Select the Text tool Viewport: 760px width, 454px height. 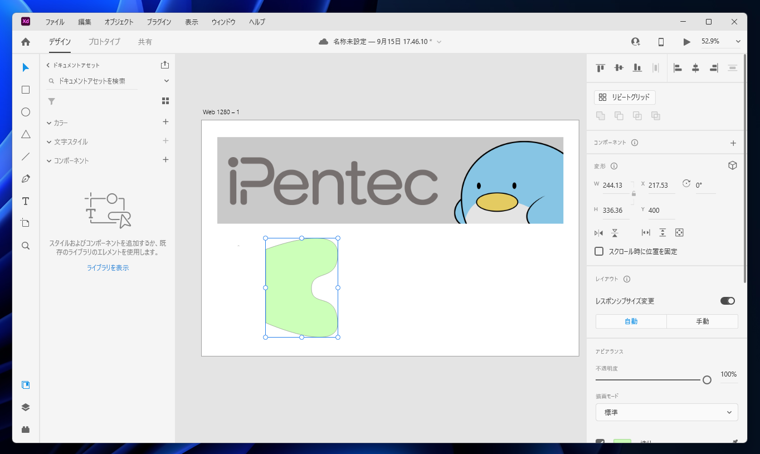click(x=26, y=201)
